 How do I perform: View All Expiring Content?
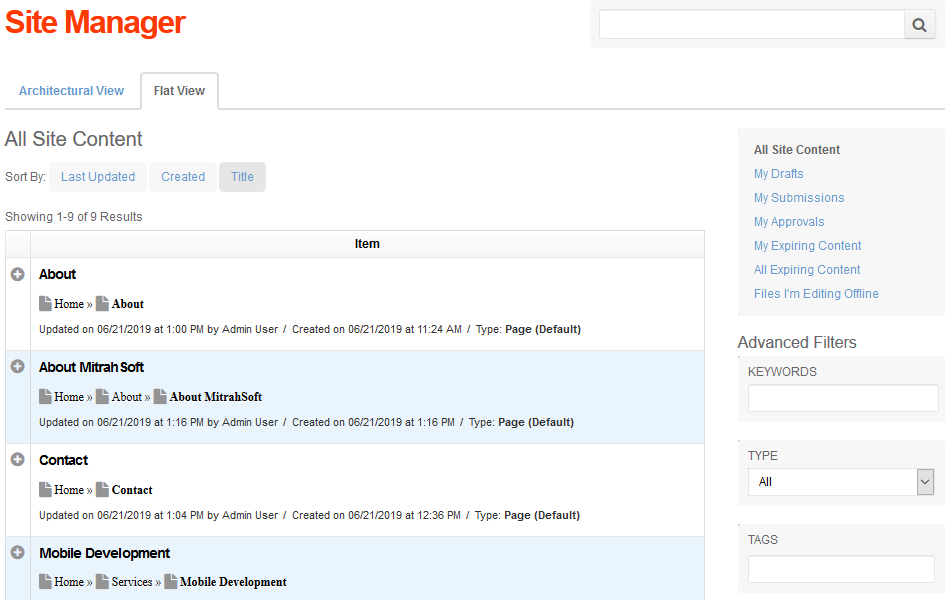point(806,269)
